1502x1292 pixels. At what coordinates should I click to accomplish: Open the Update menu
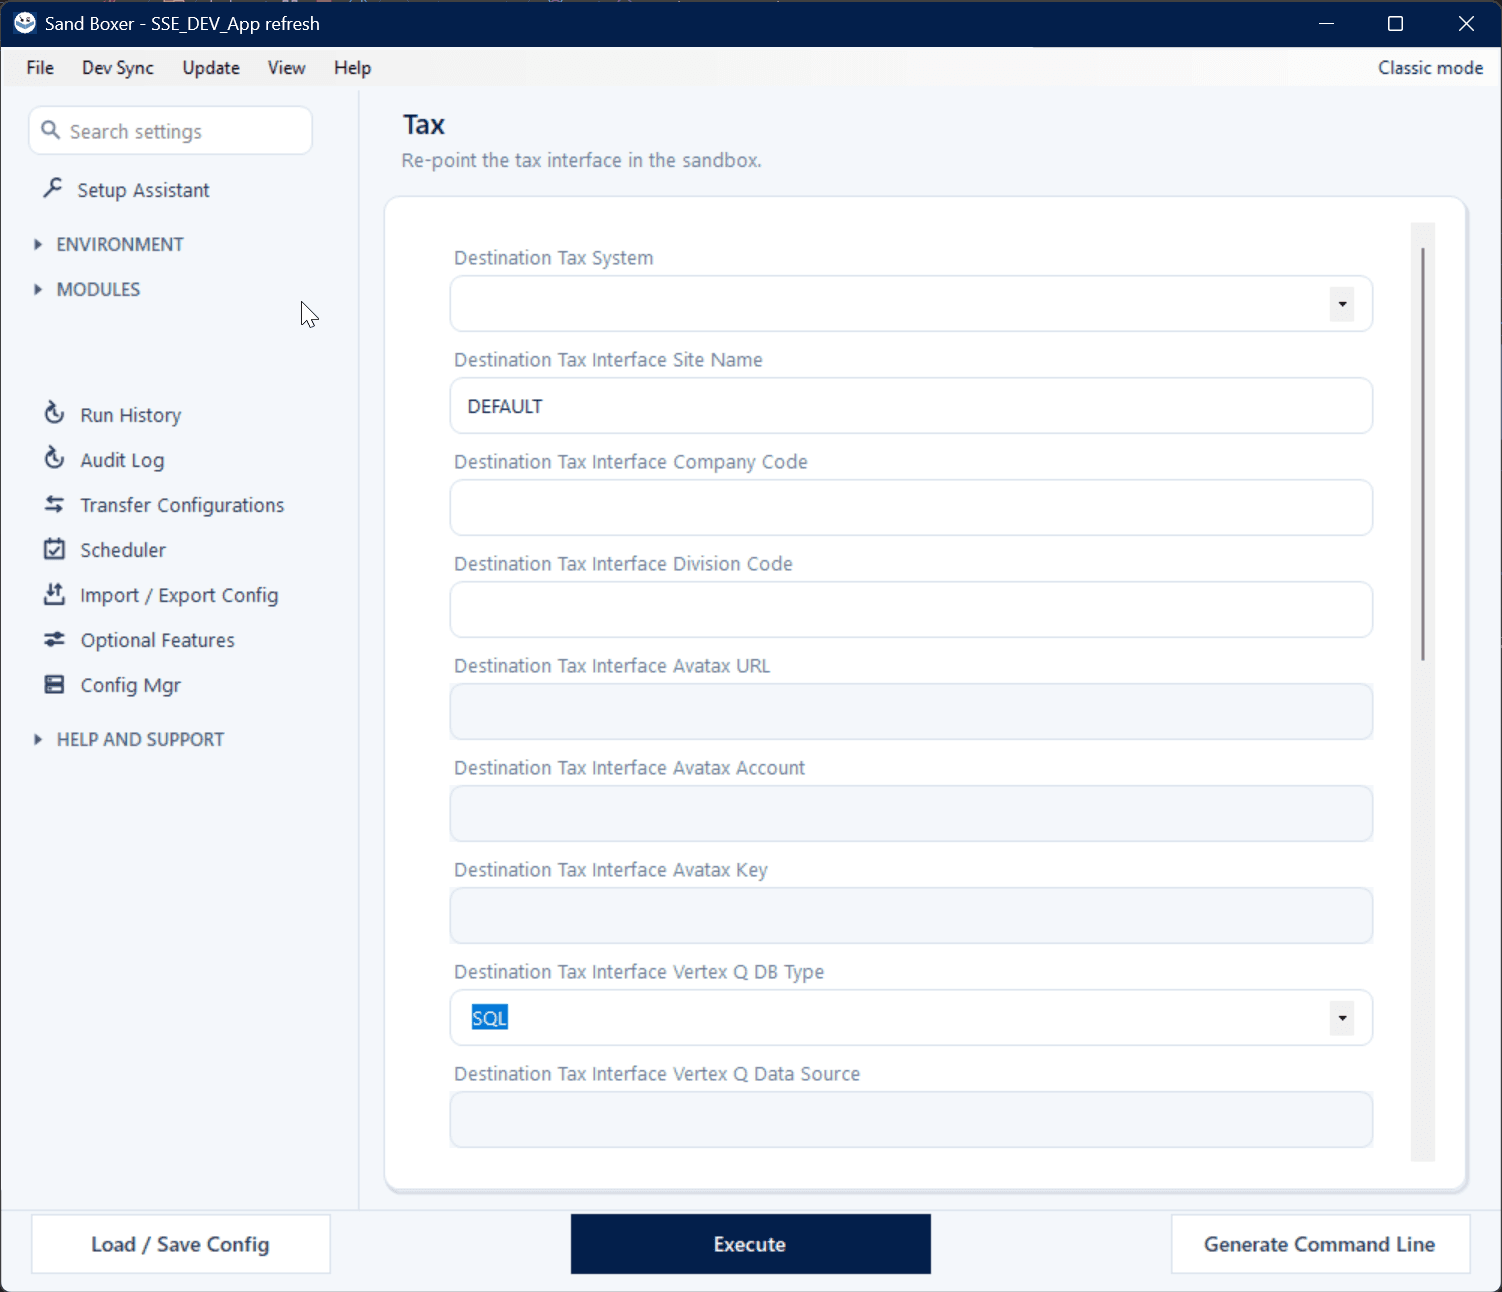[x=211, y=67]
